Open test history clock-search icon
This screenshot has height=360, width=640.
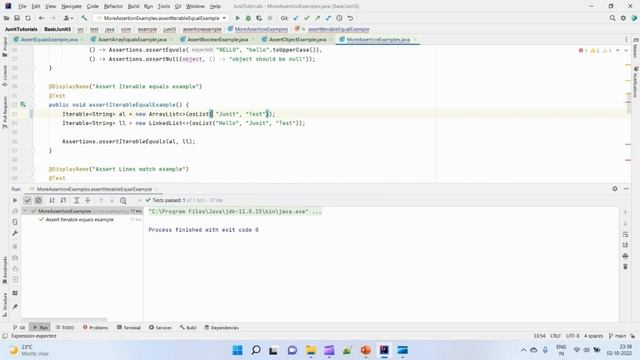pos(123,200)
